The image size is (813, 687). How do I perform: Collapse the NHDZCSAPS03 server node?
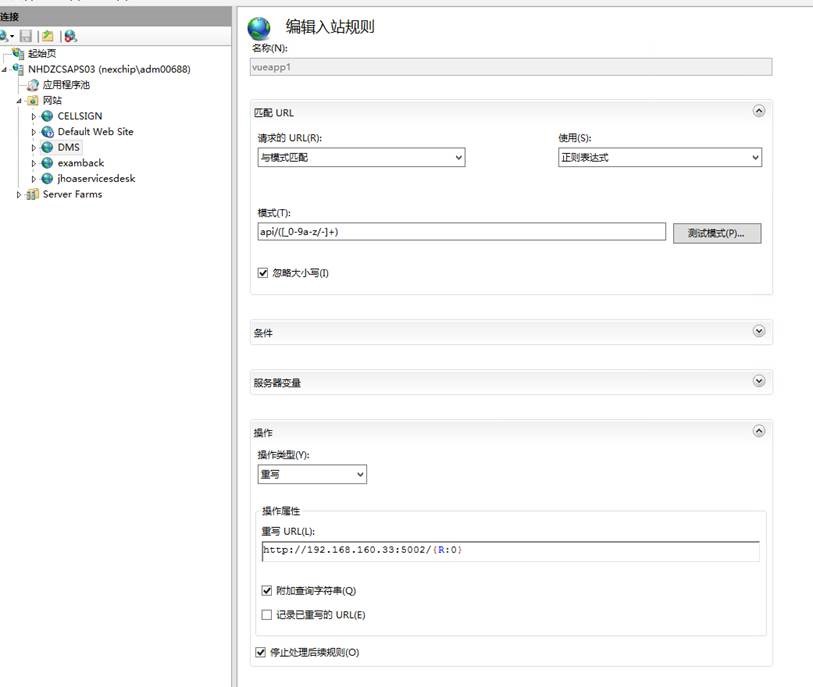pyautogui.click(x=5, y=69)
